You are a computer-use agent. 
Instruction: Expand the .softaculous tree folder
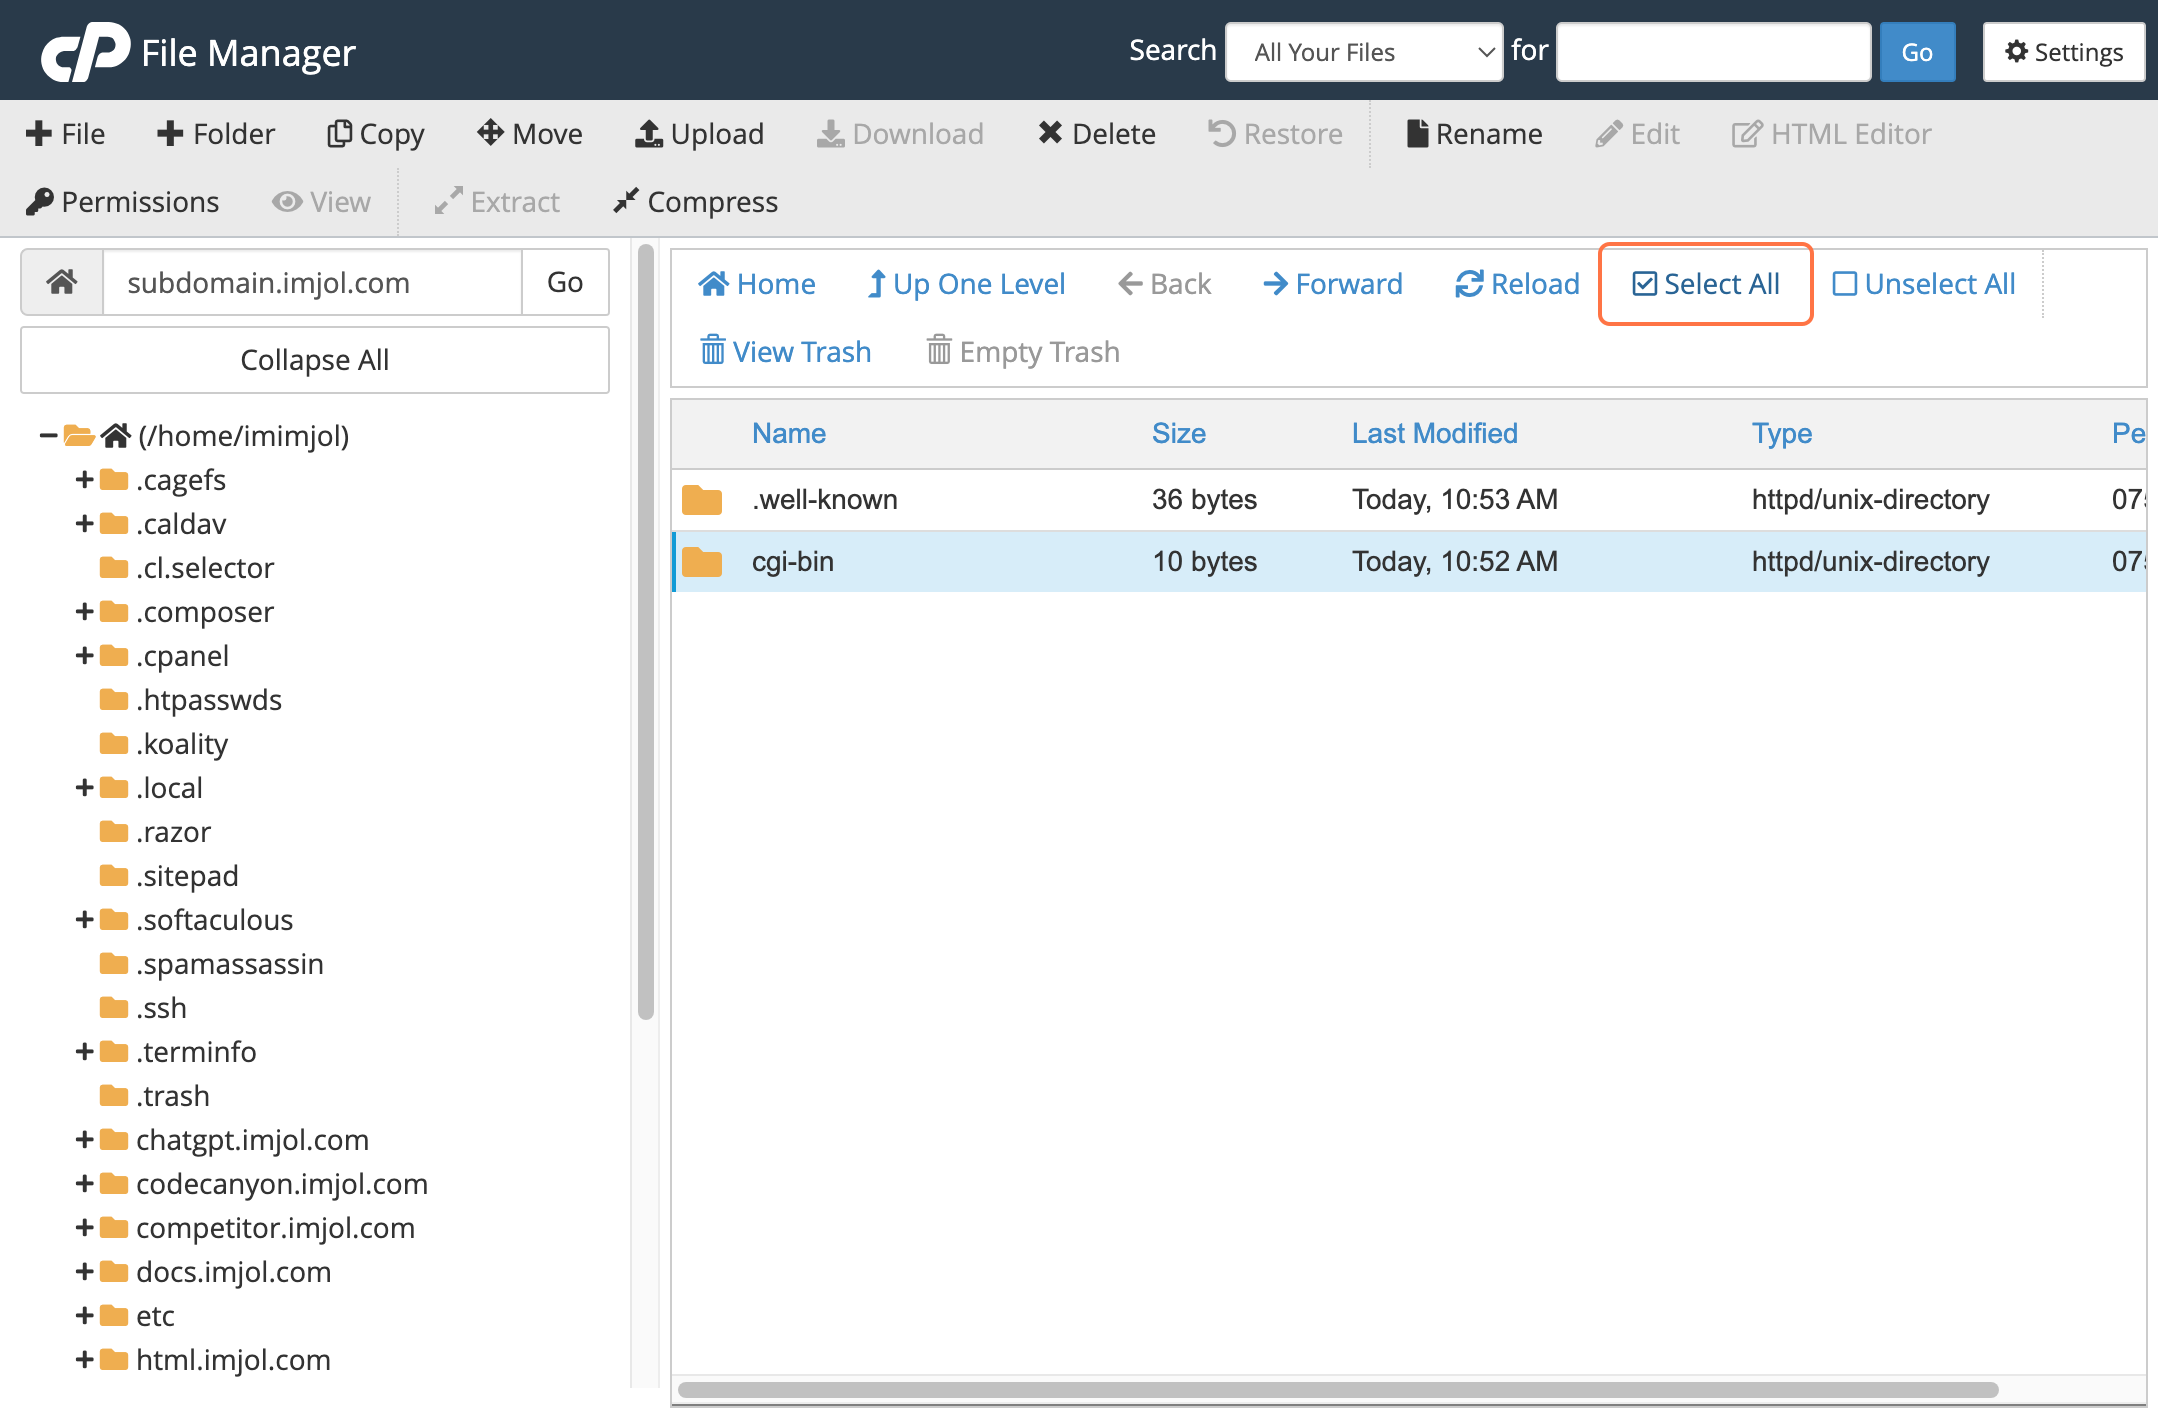pyautogui.click(x=85, y=920)
